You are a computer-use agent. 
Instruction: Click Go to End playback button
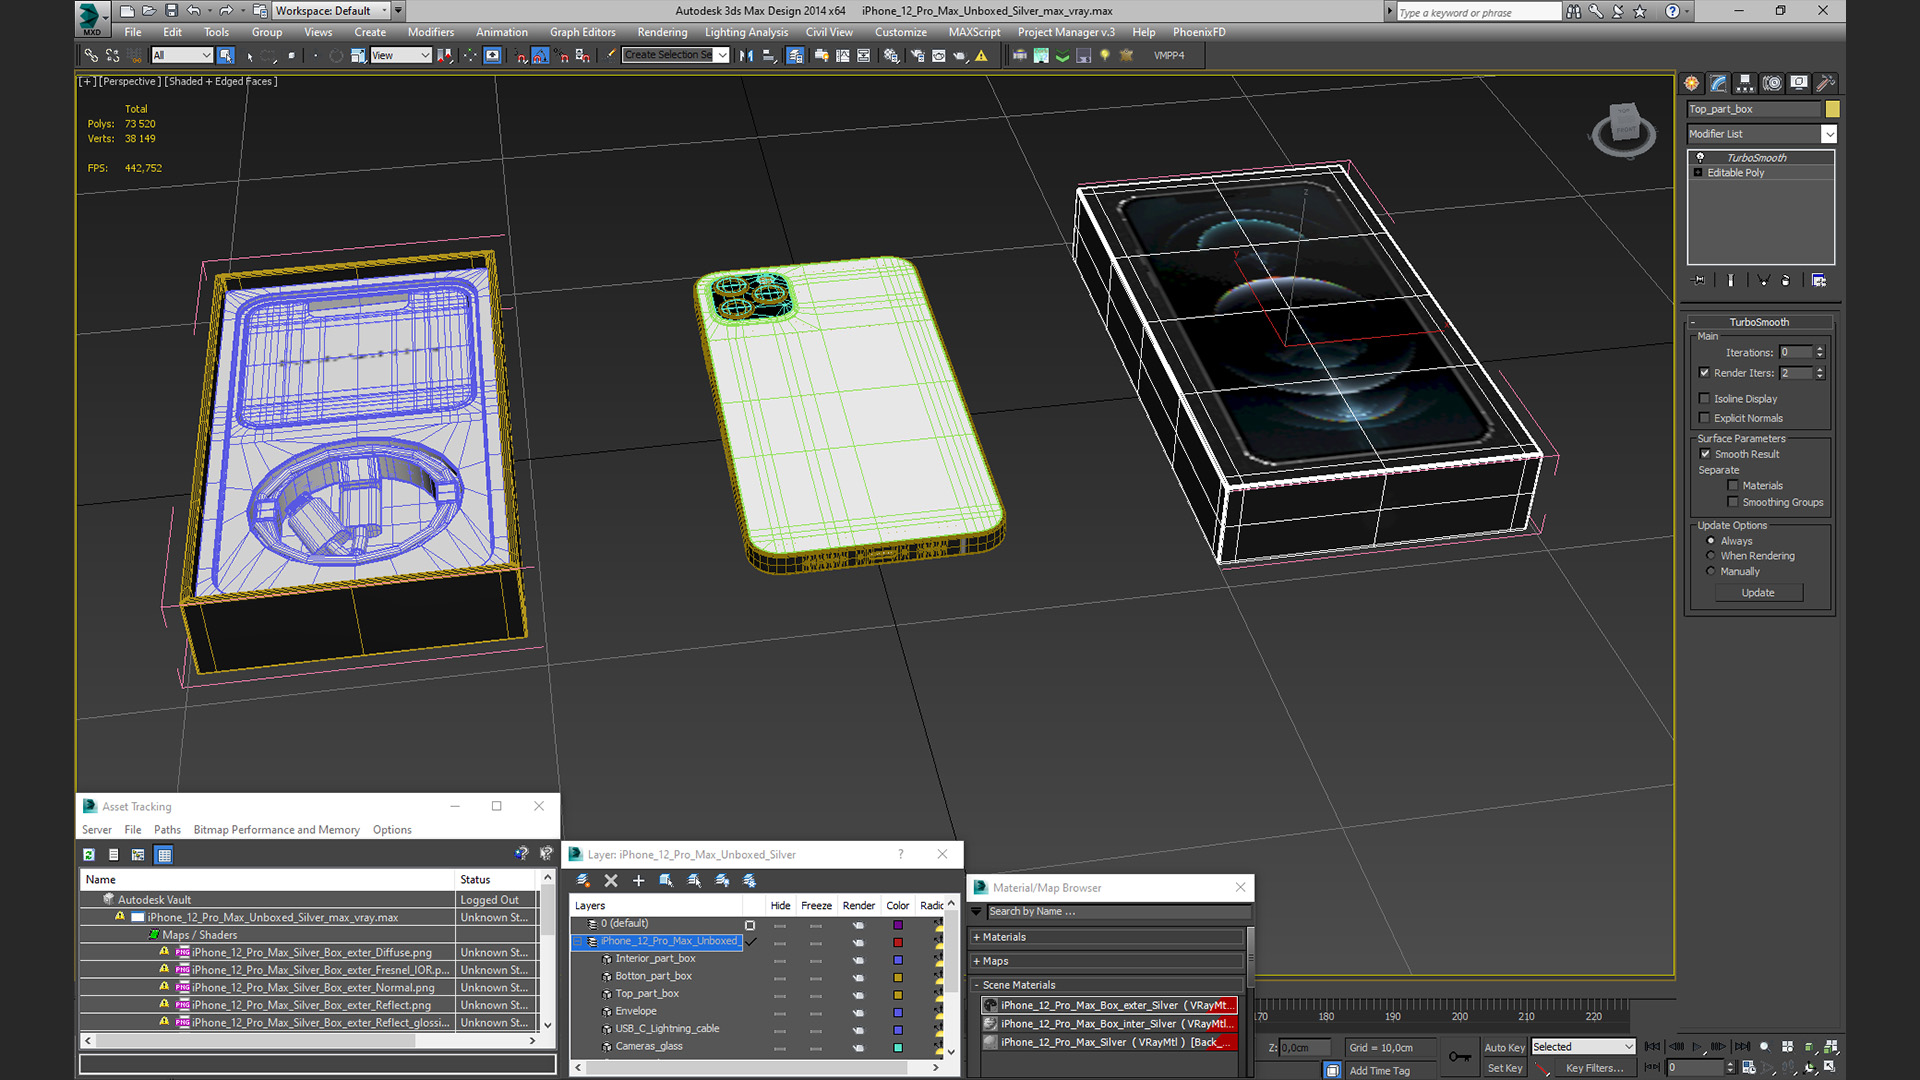pos(1742,1046)
